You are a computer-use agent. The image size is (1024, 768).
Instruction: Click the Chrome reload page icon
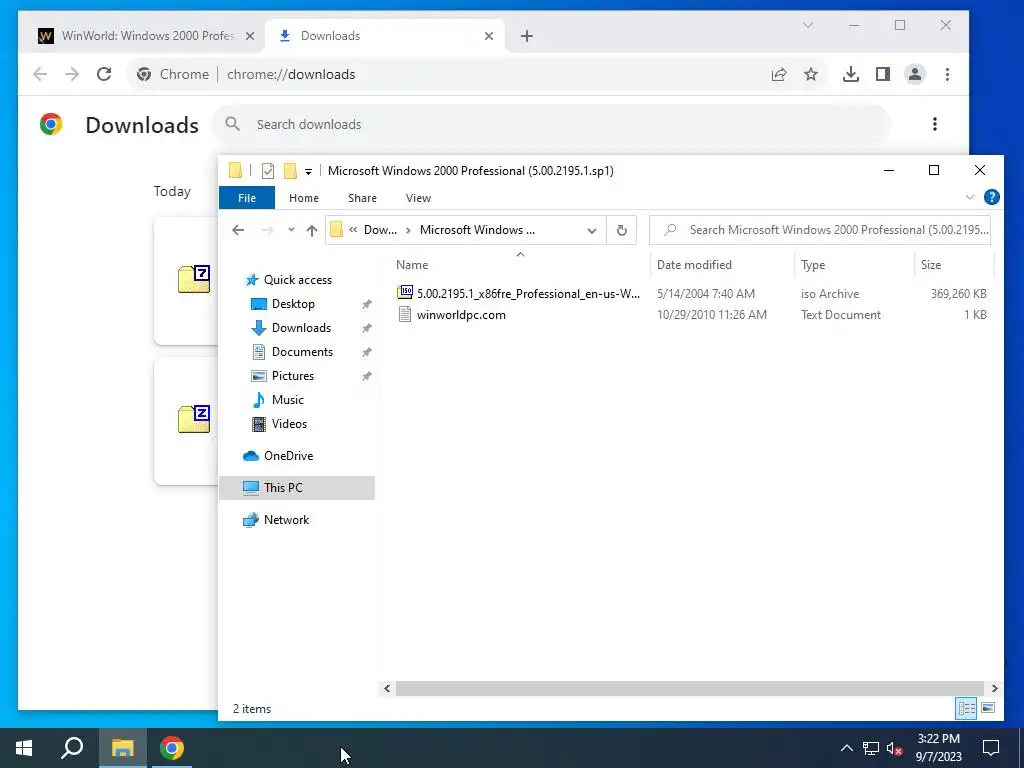[104, 74]
